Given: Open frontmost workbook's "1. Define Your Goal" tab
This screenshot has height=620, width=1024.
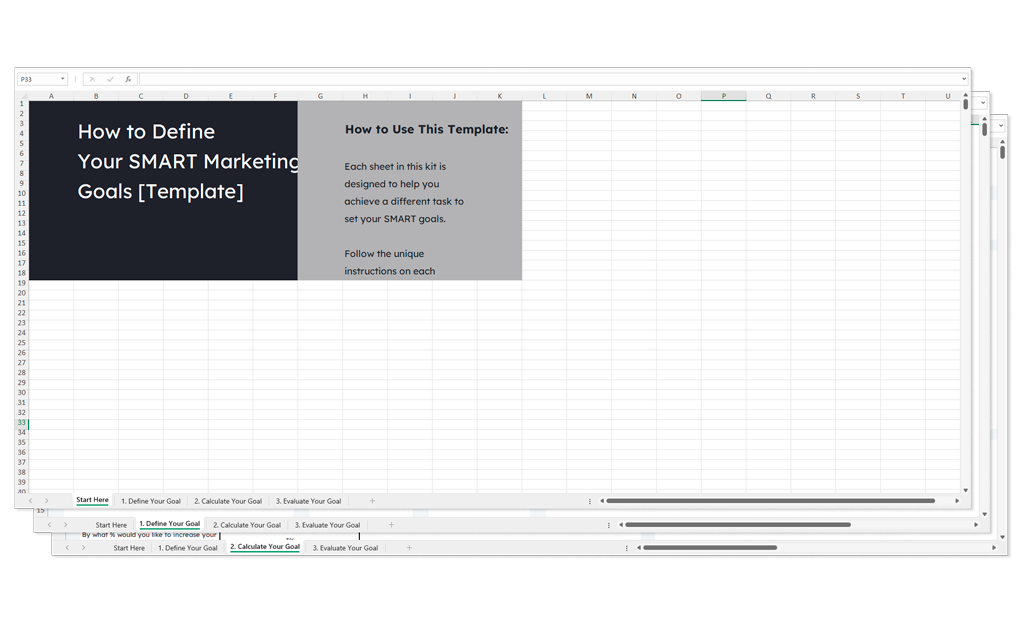Looking at the screenshot, I should 151,501.
